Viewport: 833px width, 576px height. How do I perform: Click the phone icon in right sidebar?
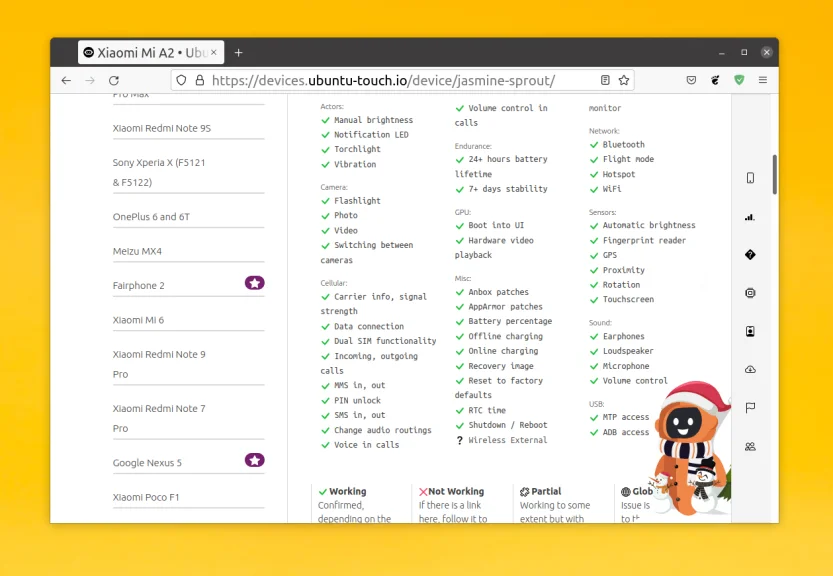[750, 178]
